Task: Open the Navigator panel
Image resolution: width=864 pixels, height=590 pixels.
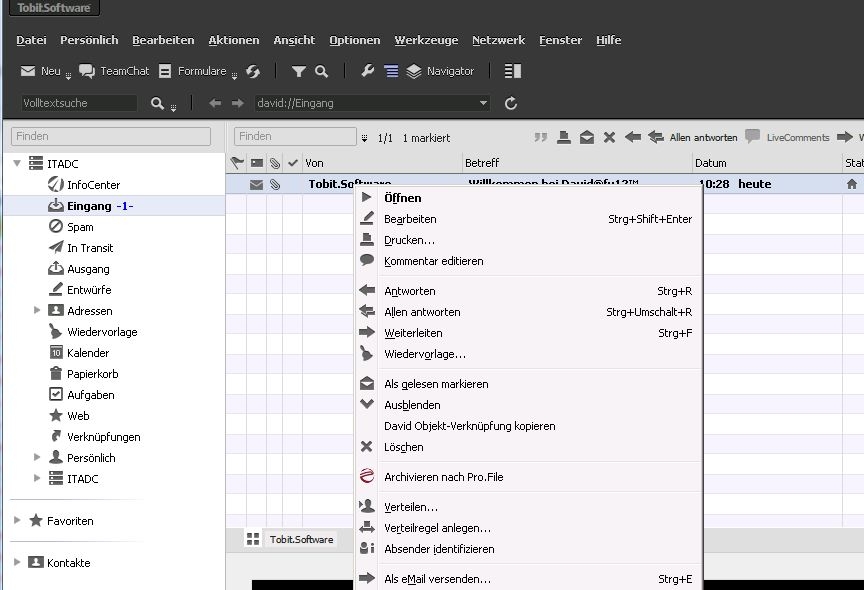Action: pyautogui.click(x=440, y=71)
